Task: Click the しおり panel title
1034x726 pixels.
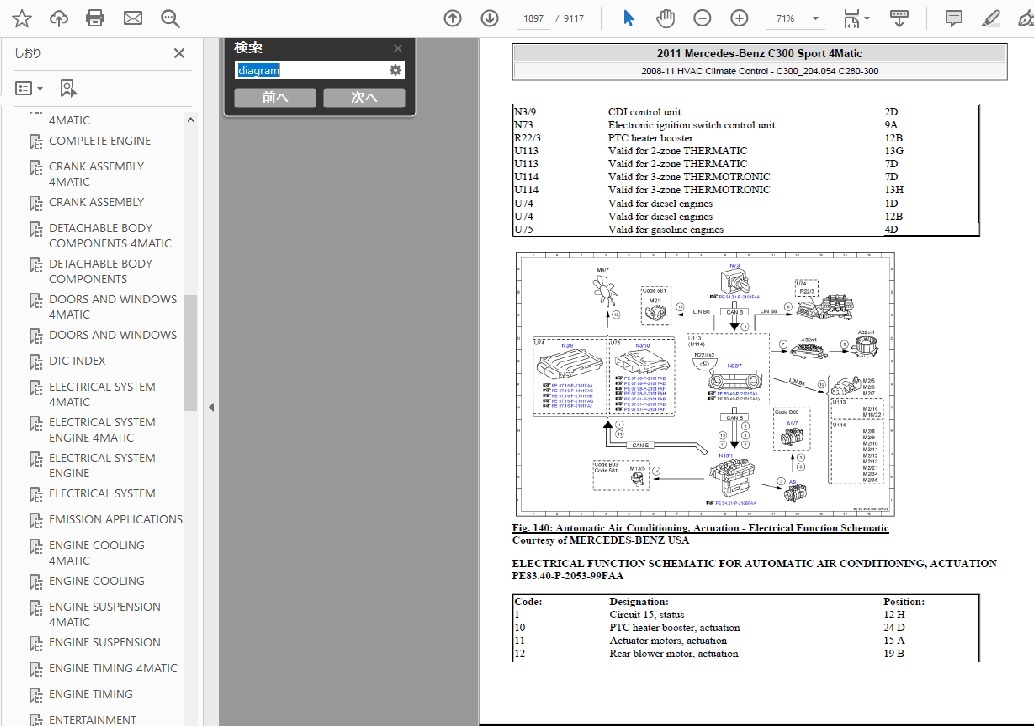Action: [28, 53]
